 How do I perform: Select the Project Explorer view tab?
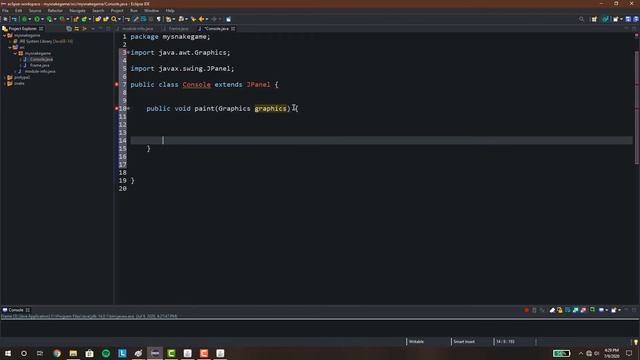click(22, 29)
